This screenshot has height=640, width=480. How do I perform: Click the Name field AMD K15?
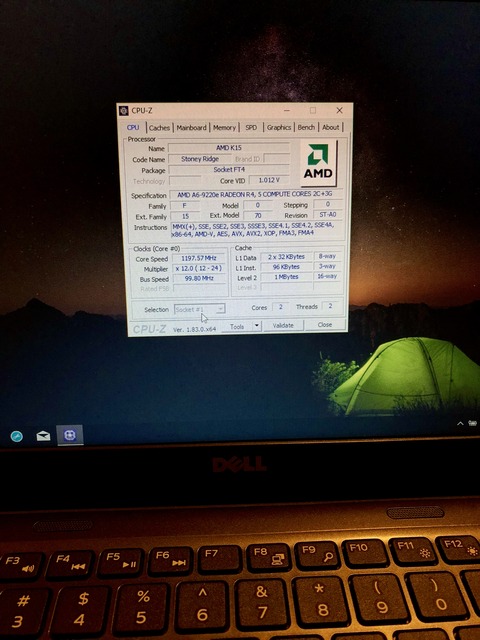[229, 148]
